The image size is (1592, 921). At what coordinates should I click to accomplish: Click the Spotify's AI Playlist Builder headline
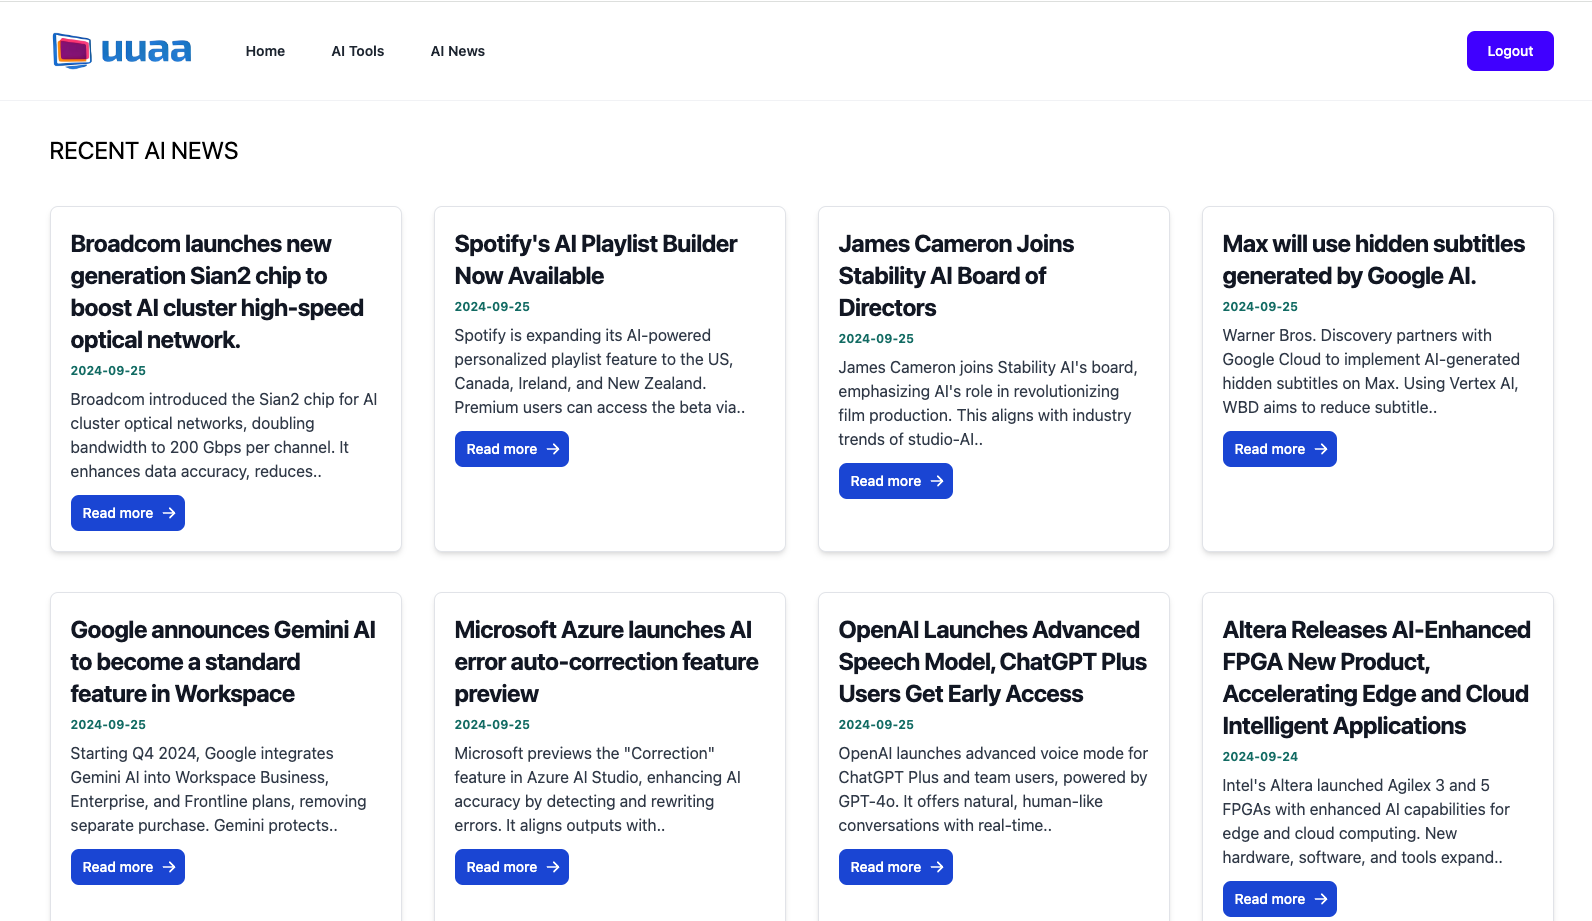tap(596, 260)
